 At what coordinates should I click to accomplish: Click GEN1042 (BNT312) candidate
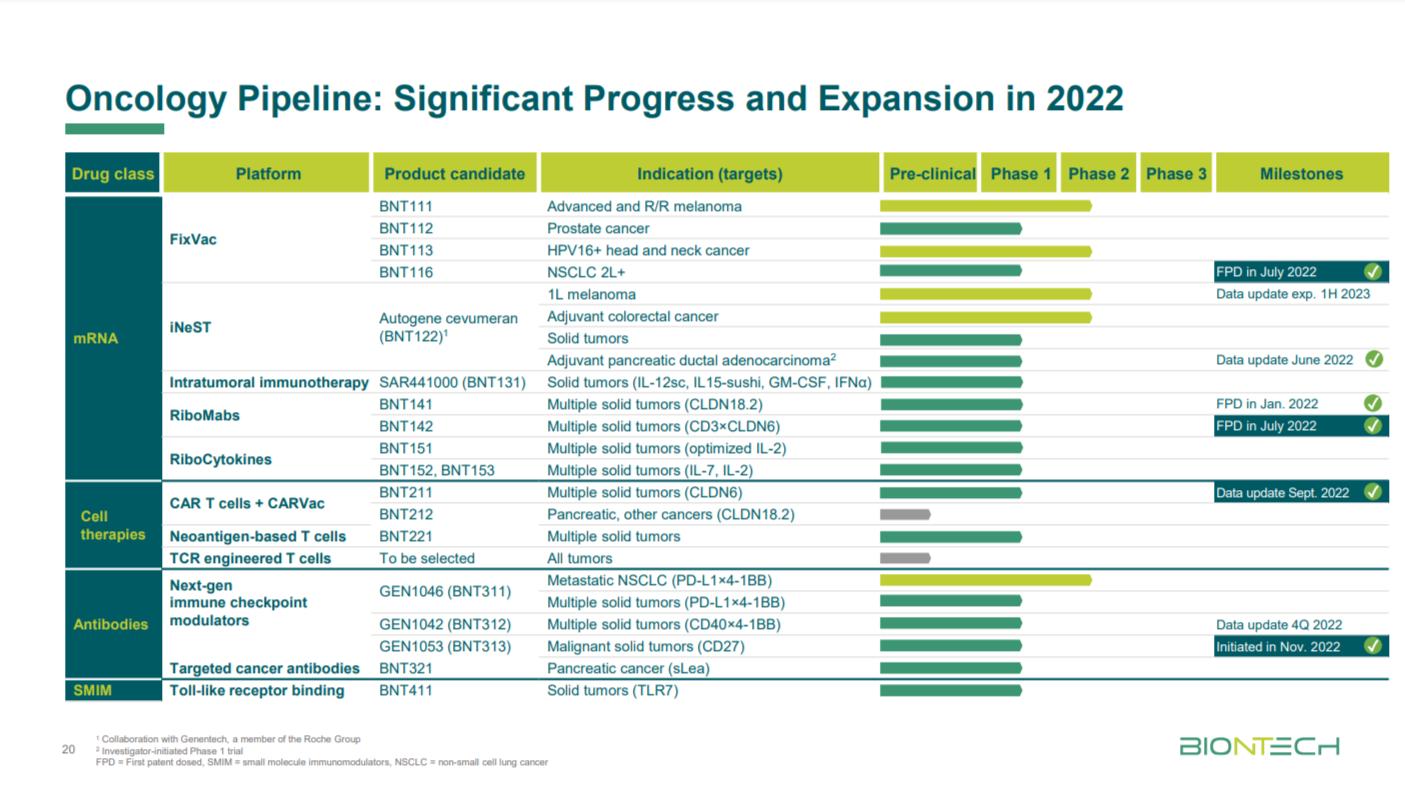(445, 624)
